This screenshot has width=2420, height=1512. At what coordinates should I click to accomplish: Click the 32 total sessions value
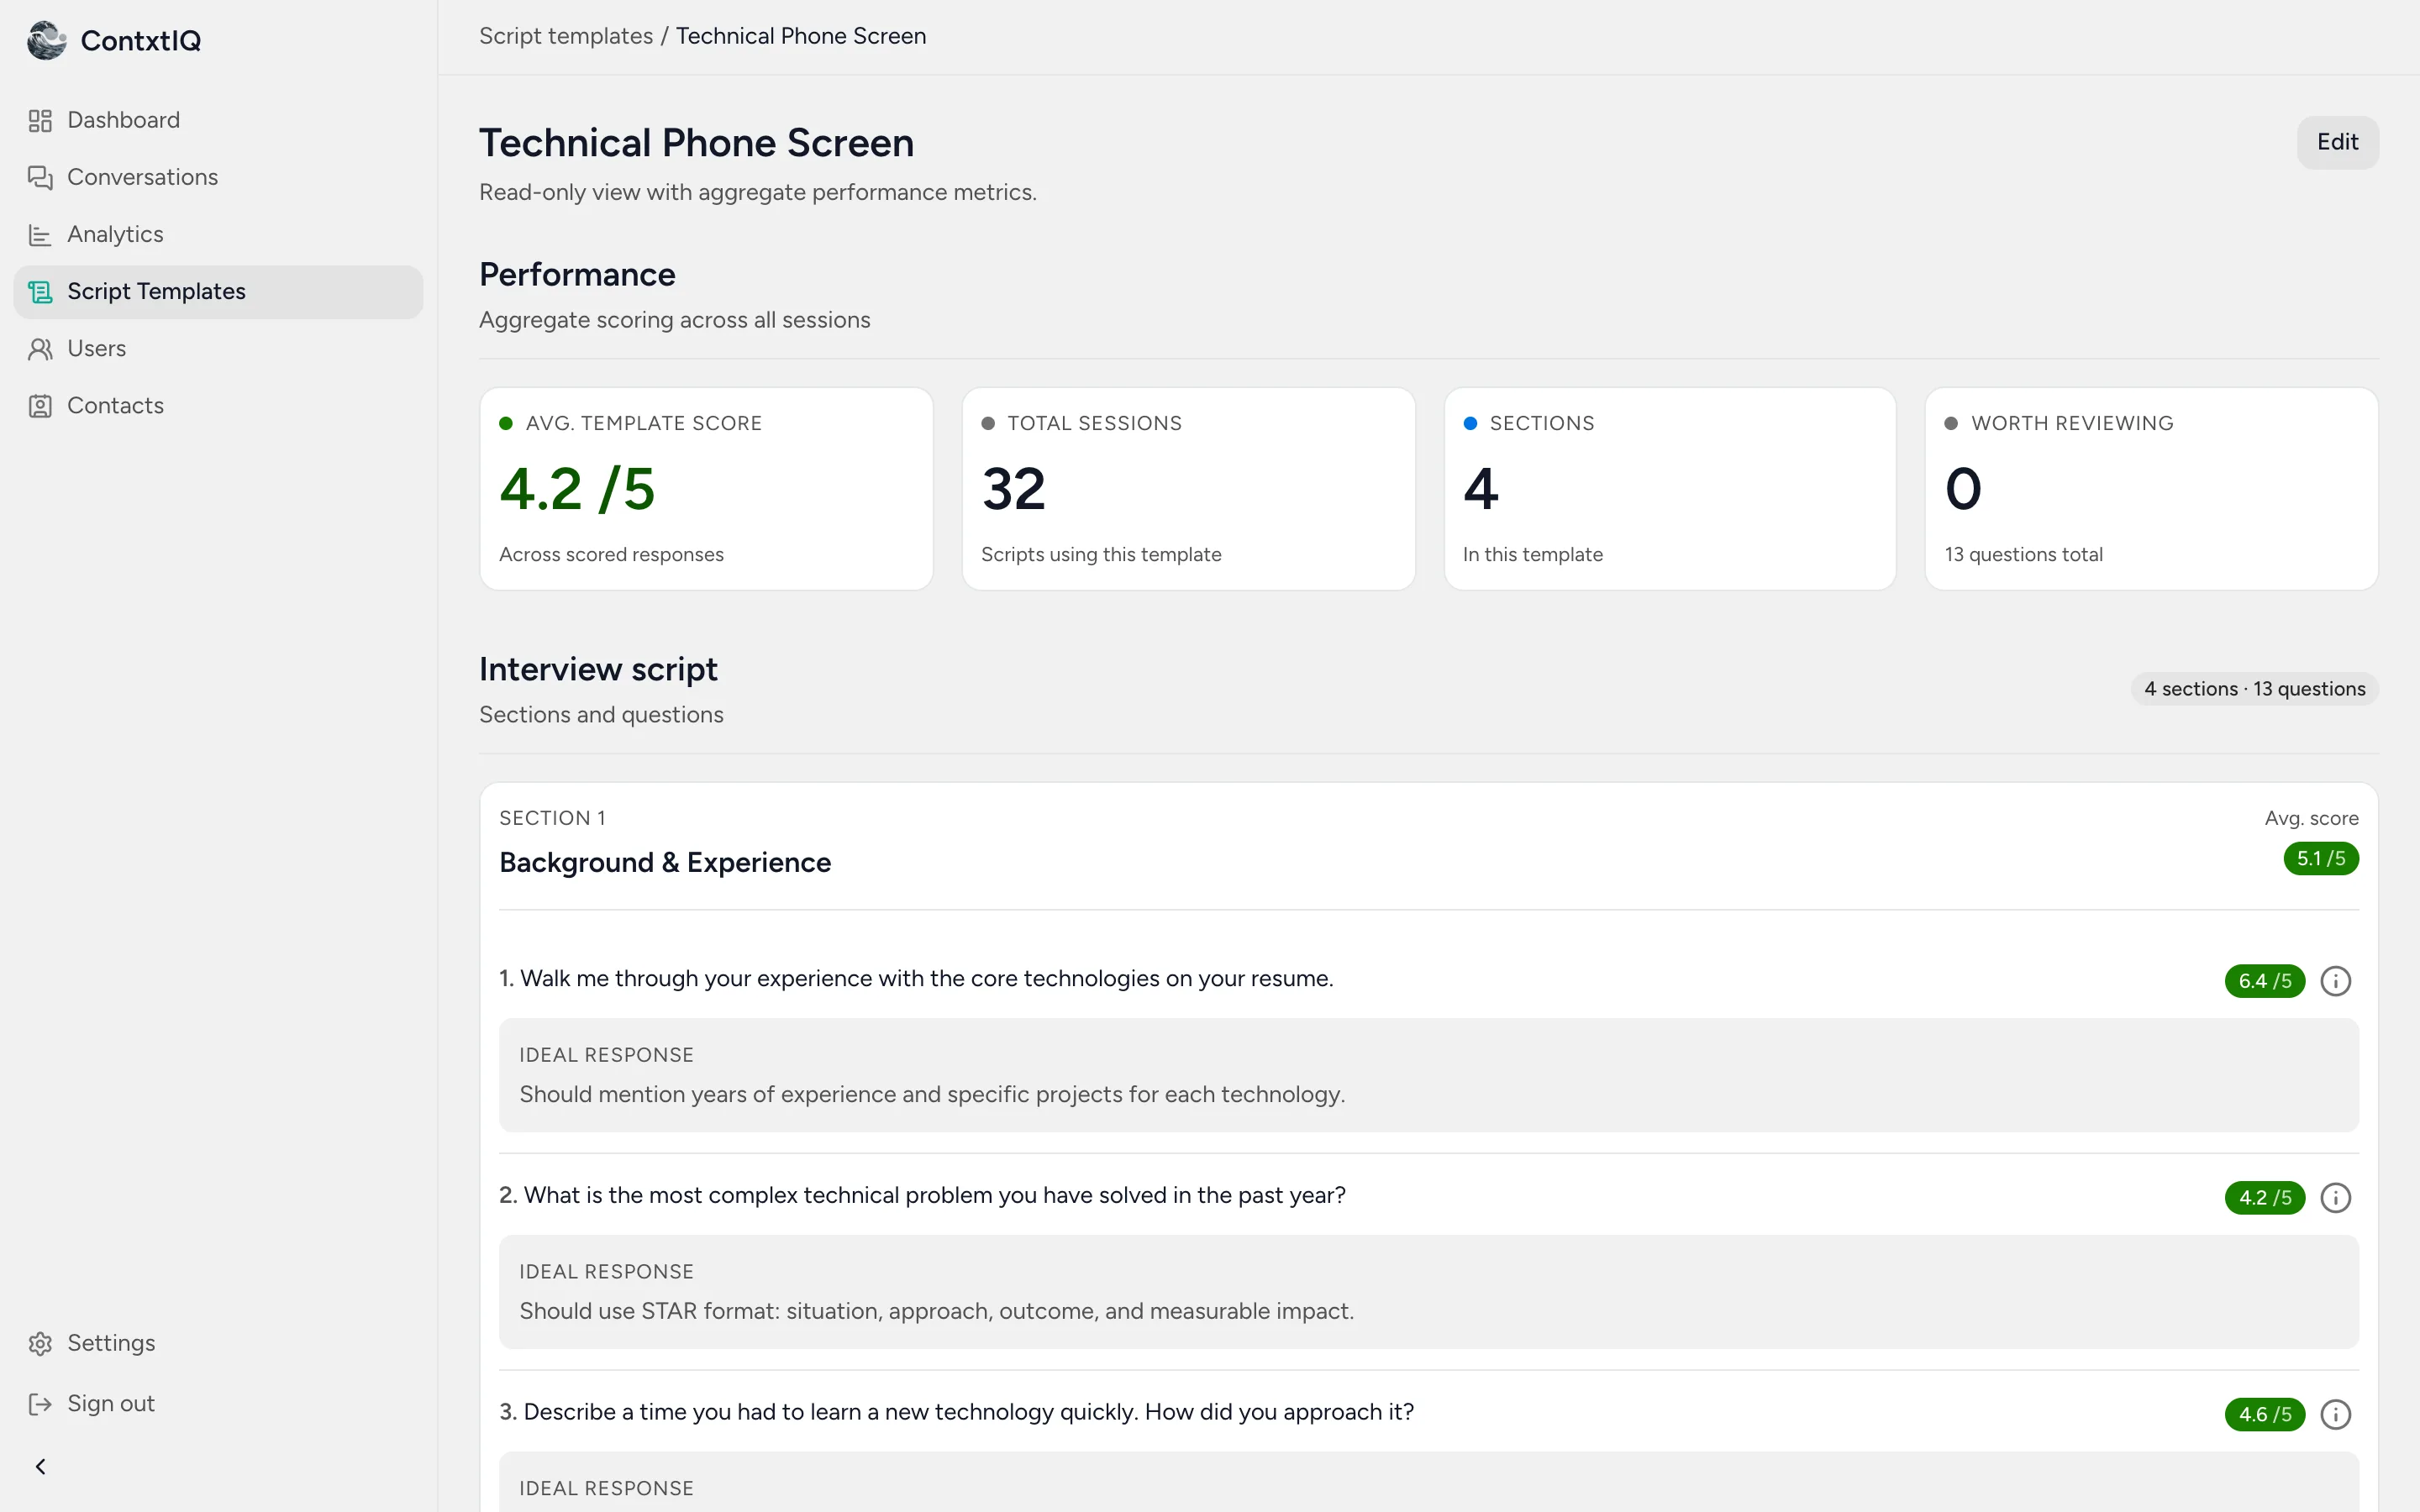coord(1014,489)
